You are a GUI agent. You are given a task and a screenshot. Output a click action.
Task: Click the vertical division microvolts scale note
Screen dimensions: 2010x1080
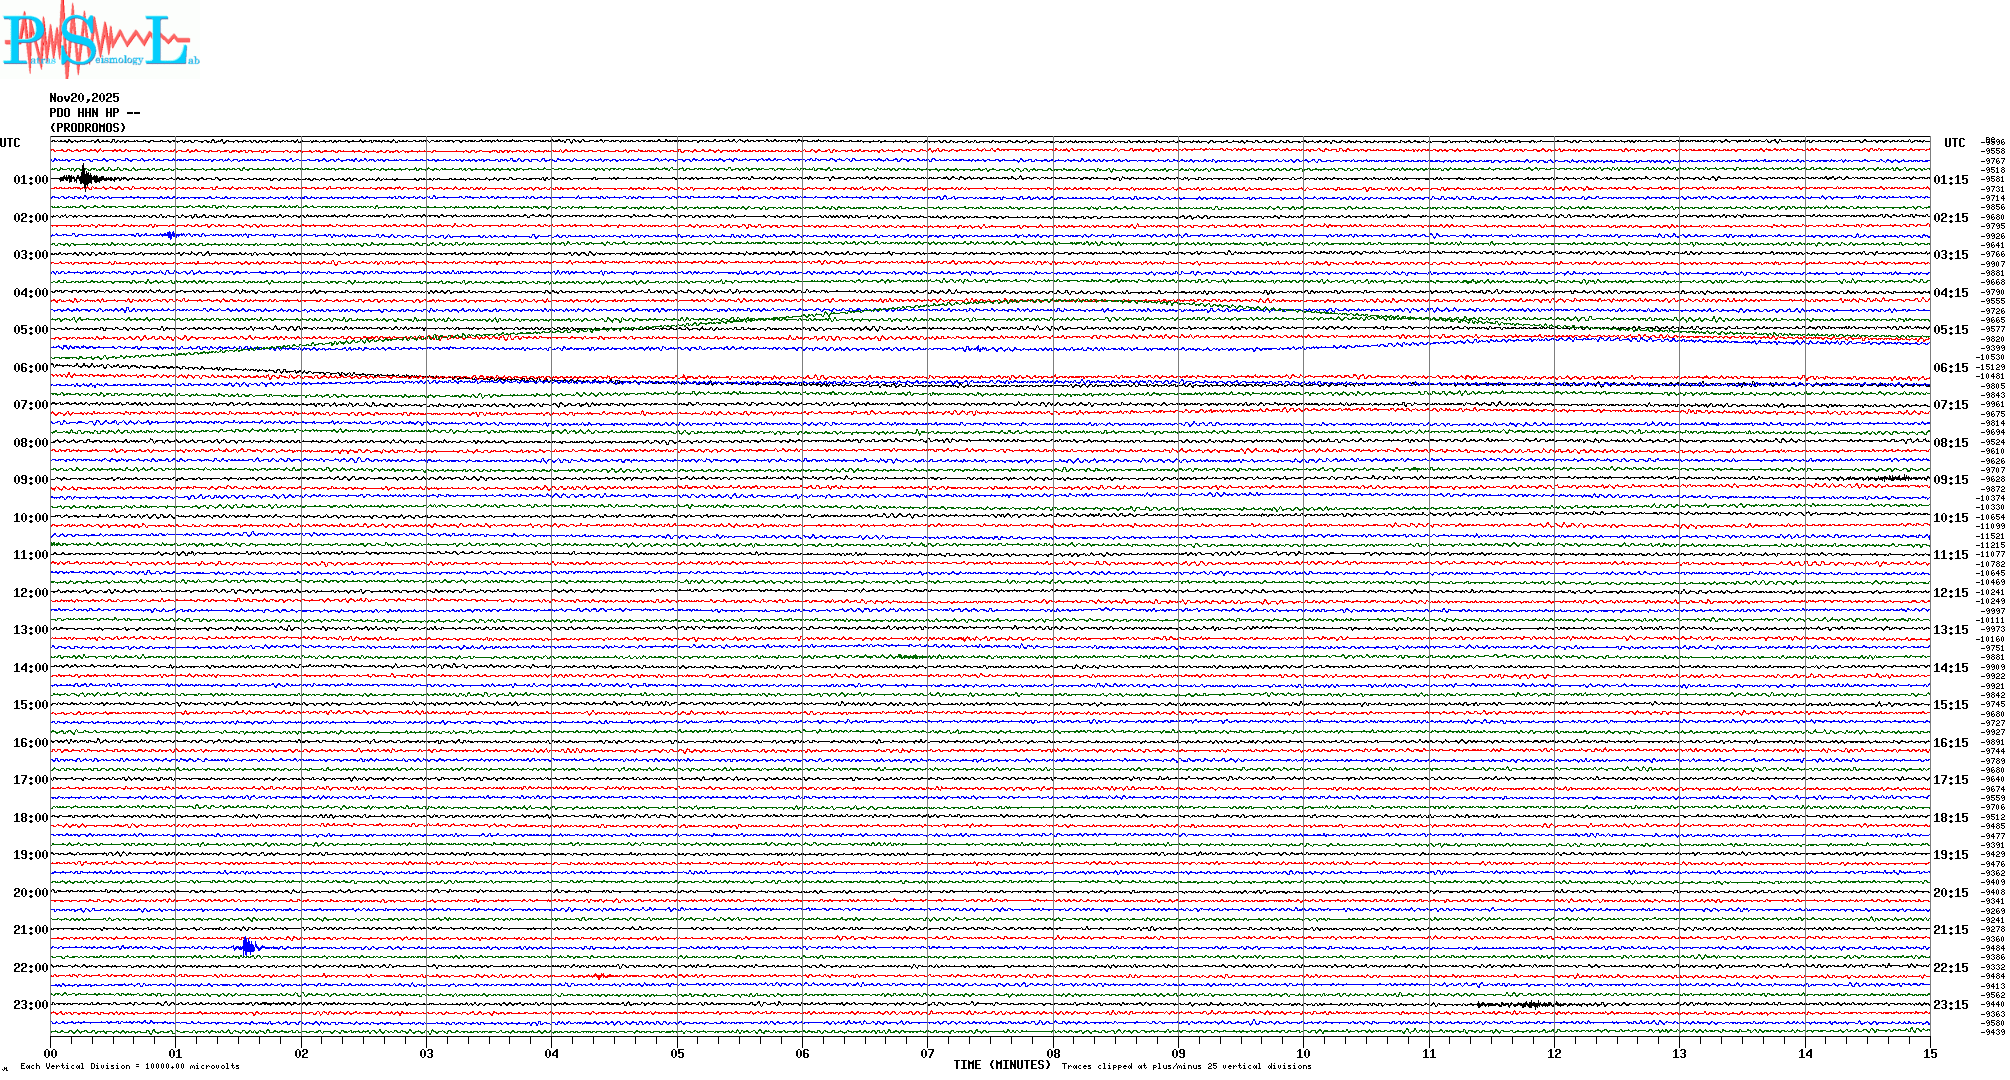click(x=130, y=1066)
